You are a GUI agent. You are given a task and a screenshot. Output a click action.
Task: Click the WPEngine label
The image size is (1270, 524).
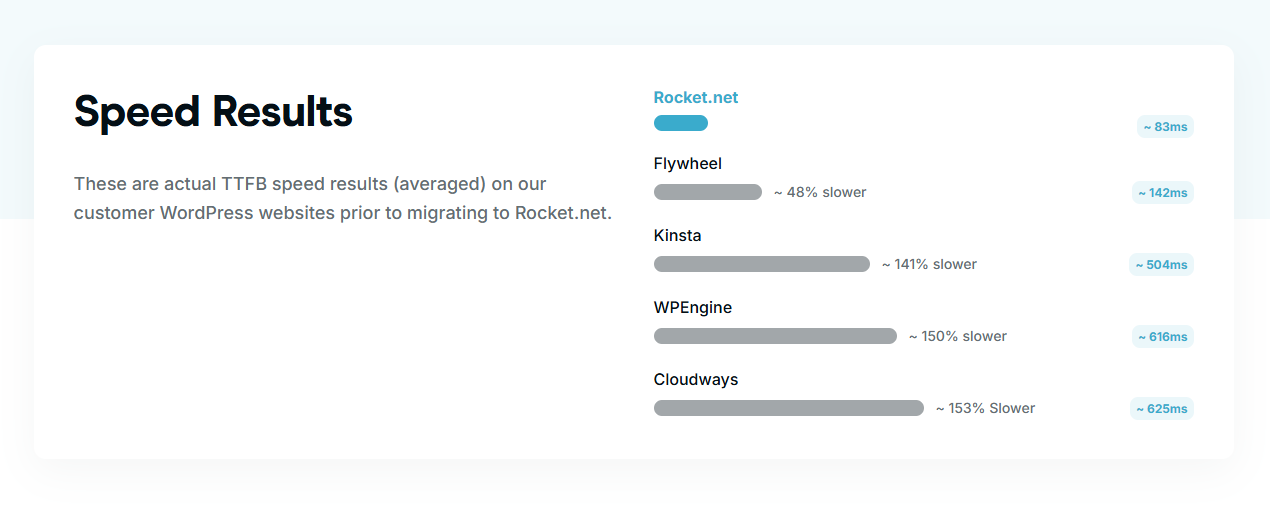coord(693,308)
